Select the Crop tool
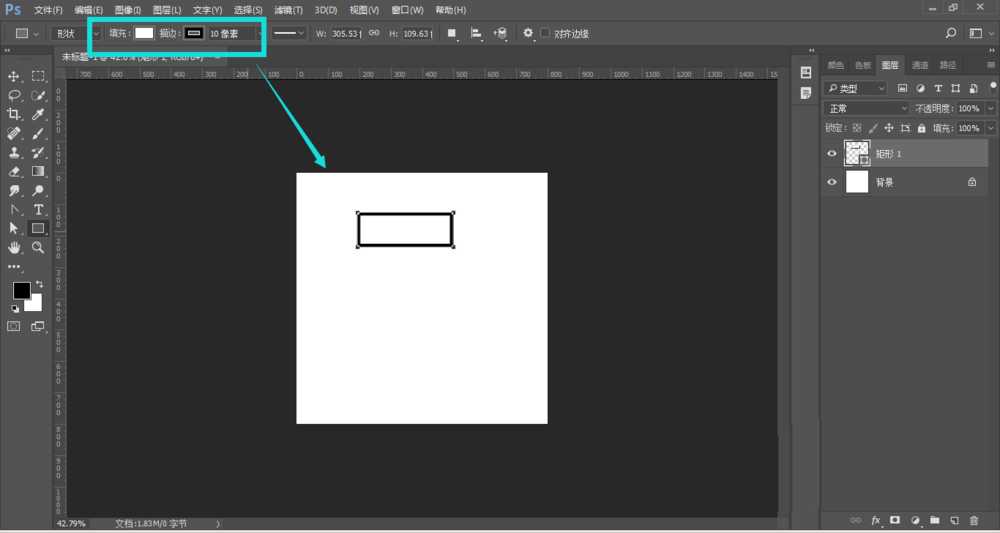This screenshot has height=533, width=1000. tap(15, 114)
